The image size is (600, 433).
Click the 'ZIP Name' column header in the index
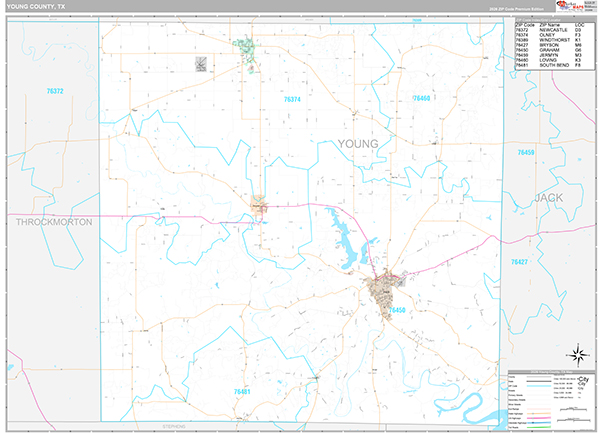[549, 25]
